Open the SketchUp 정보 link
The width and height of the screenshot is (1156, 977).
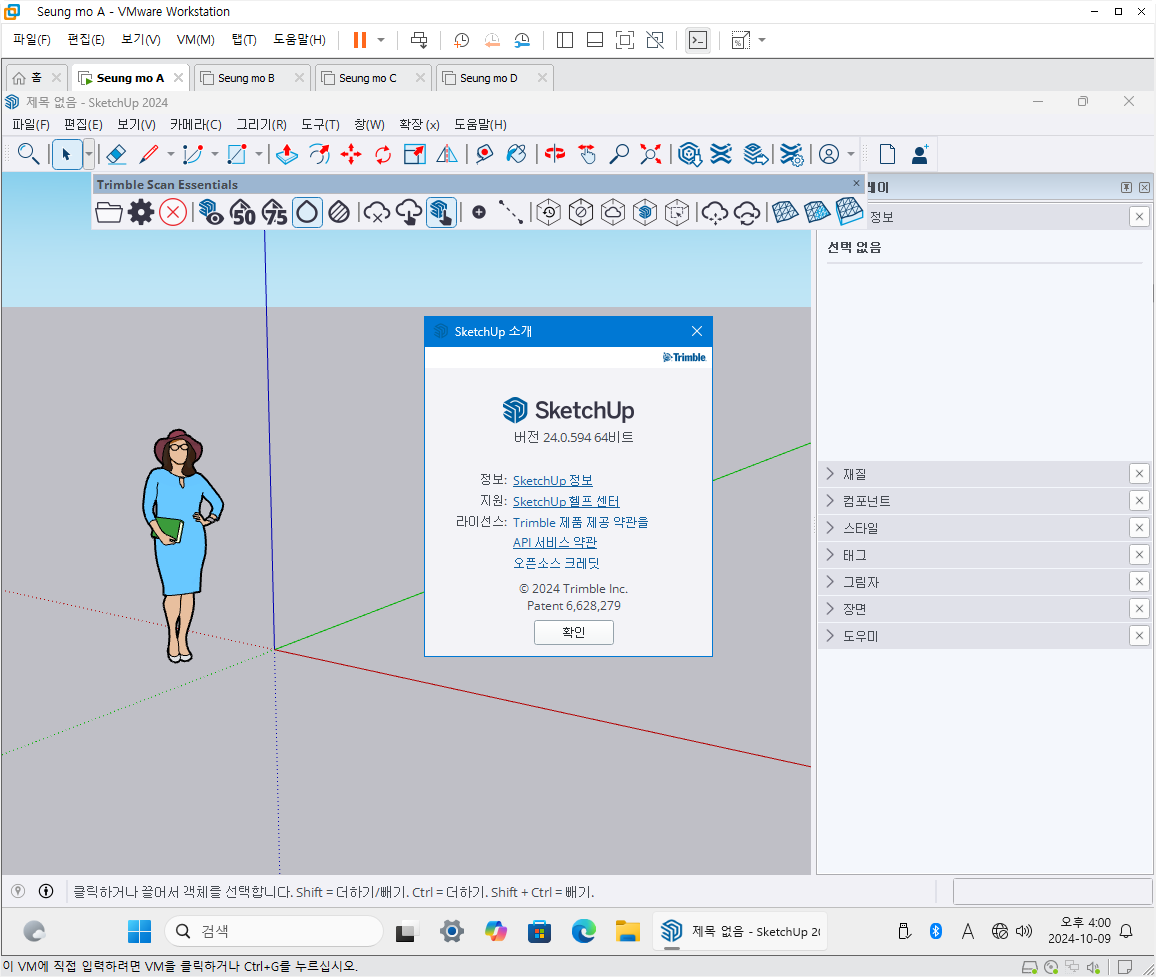553,481
